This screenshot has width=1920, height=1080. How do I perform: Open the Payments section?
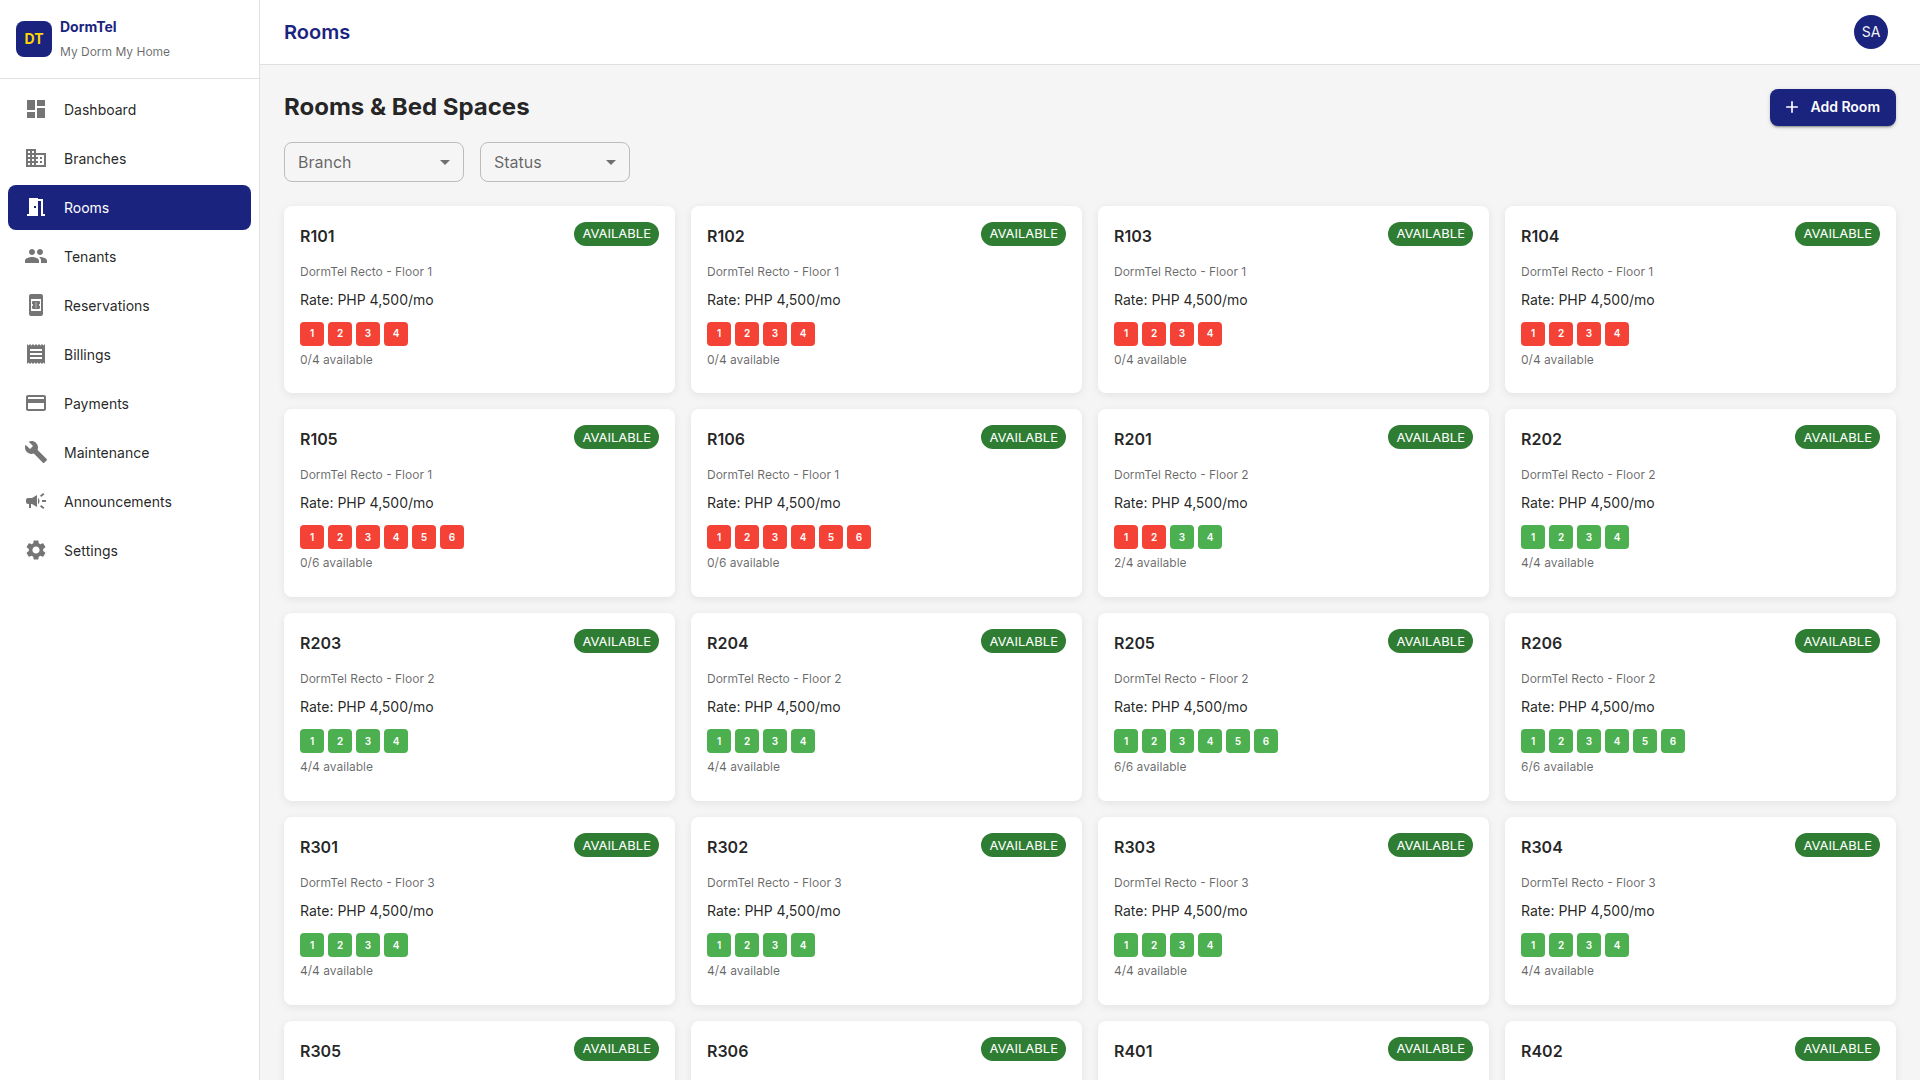130,403
